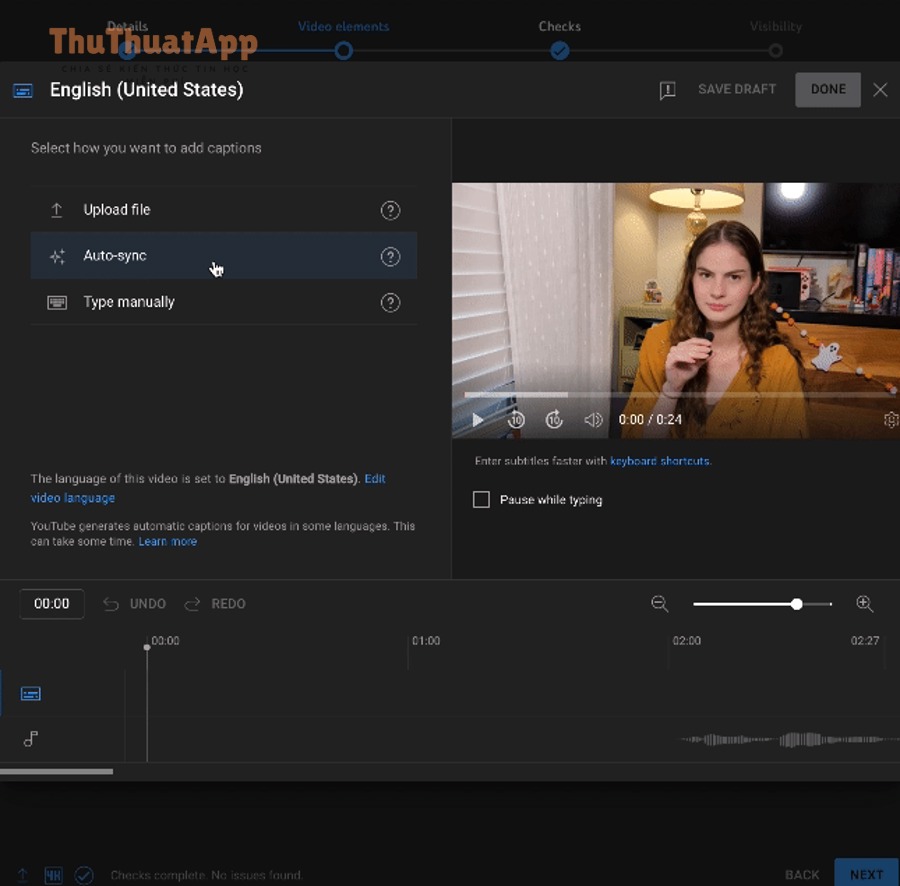
Task: Click the 02:00 timeline ruler label
Action: [x=686, y=641]
